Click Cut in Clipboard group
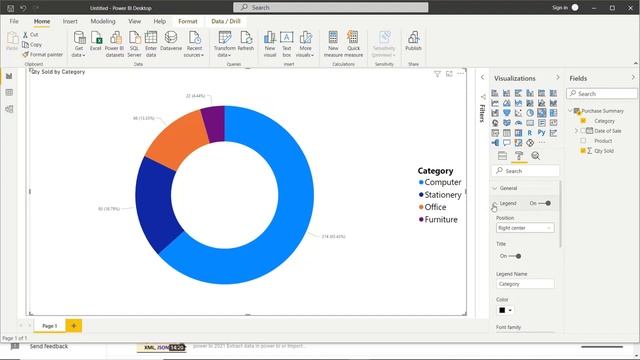This screenshot has height=360, width=640. point(31,35)
